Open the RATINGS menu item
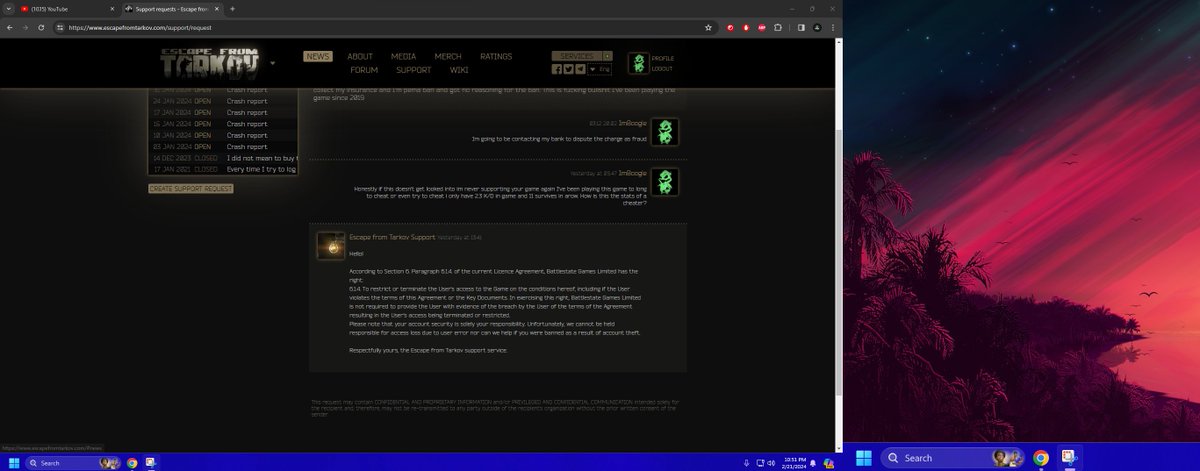Viewport: 1200px width, 471px height. point(496,57)
